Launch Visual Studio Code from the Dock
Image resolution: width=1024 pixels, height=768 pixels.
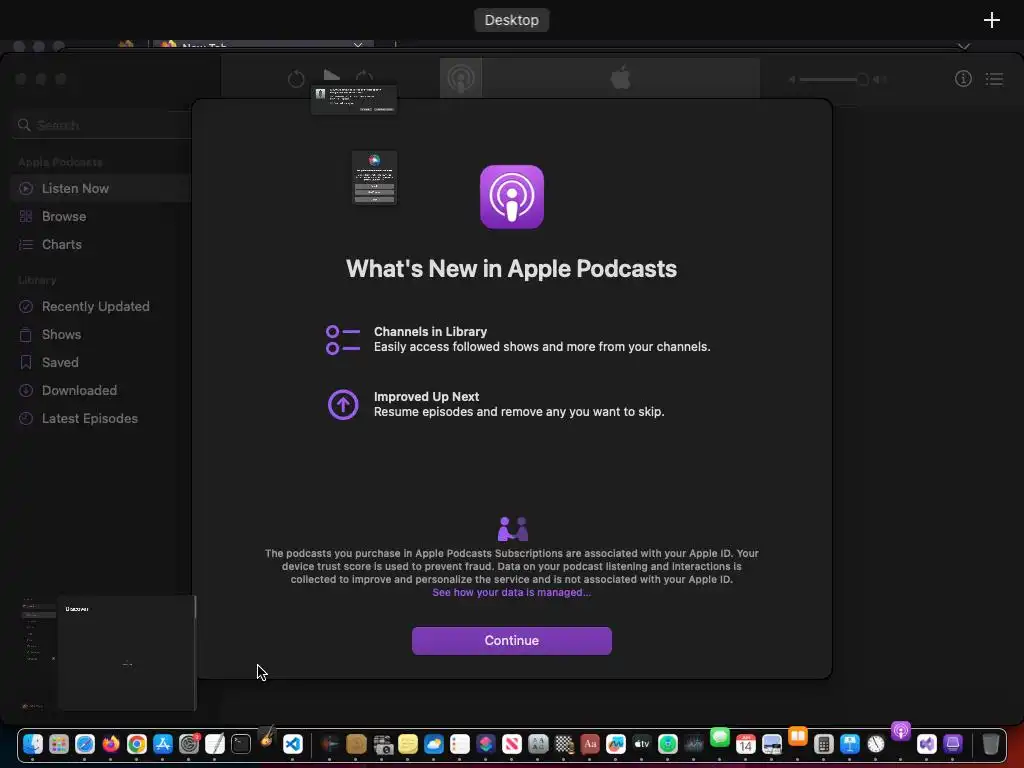293,744
